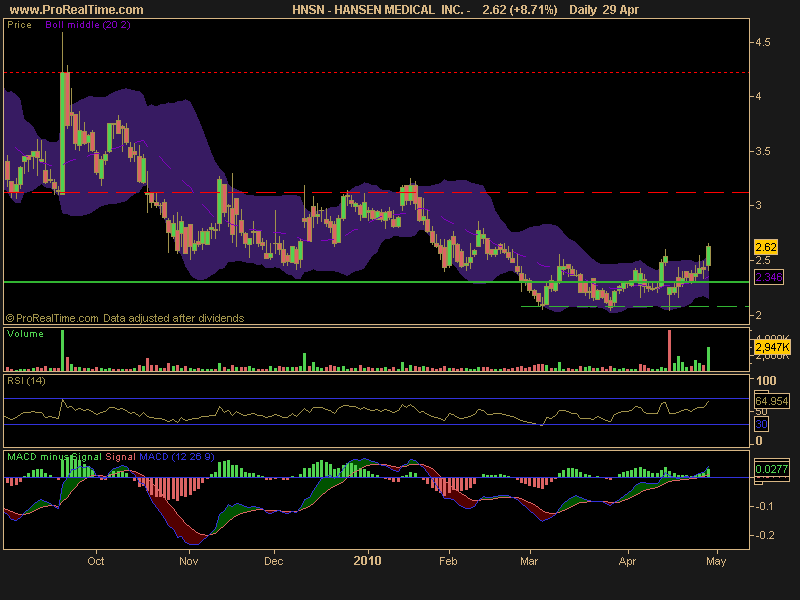The height and width of the screenshot is (600, 800).
Task: Click the blue 30 RSI level tag
Action: pyautogui.click(x=761, y=424)
